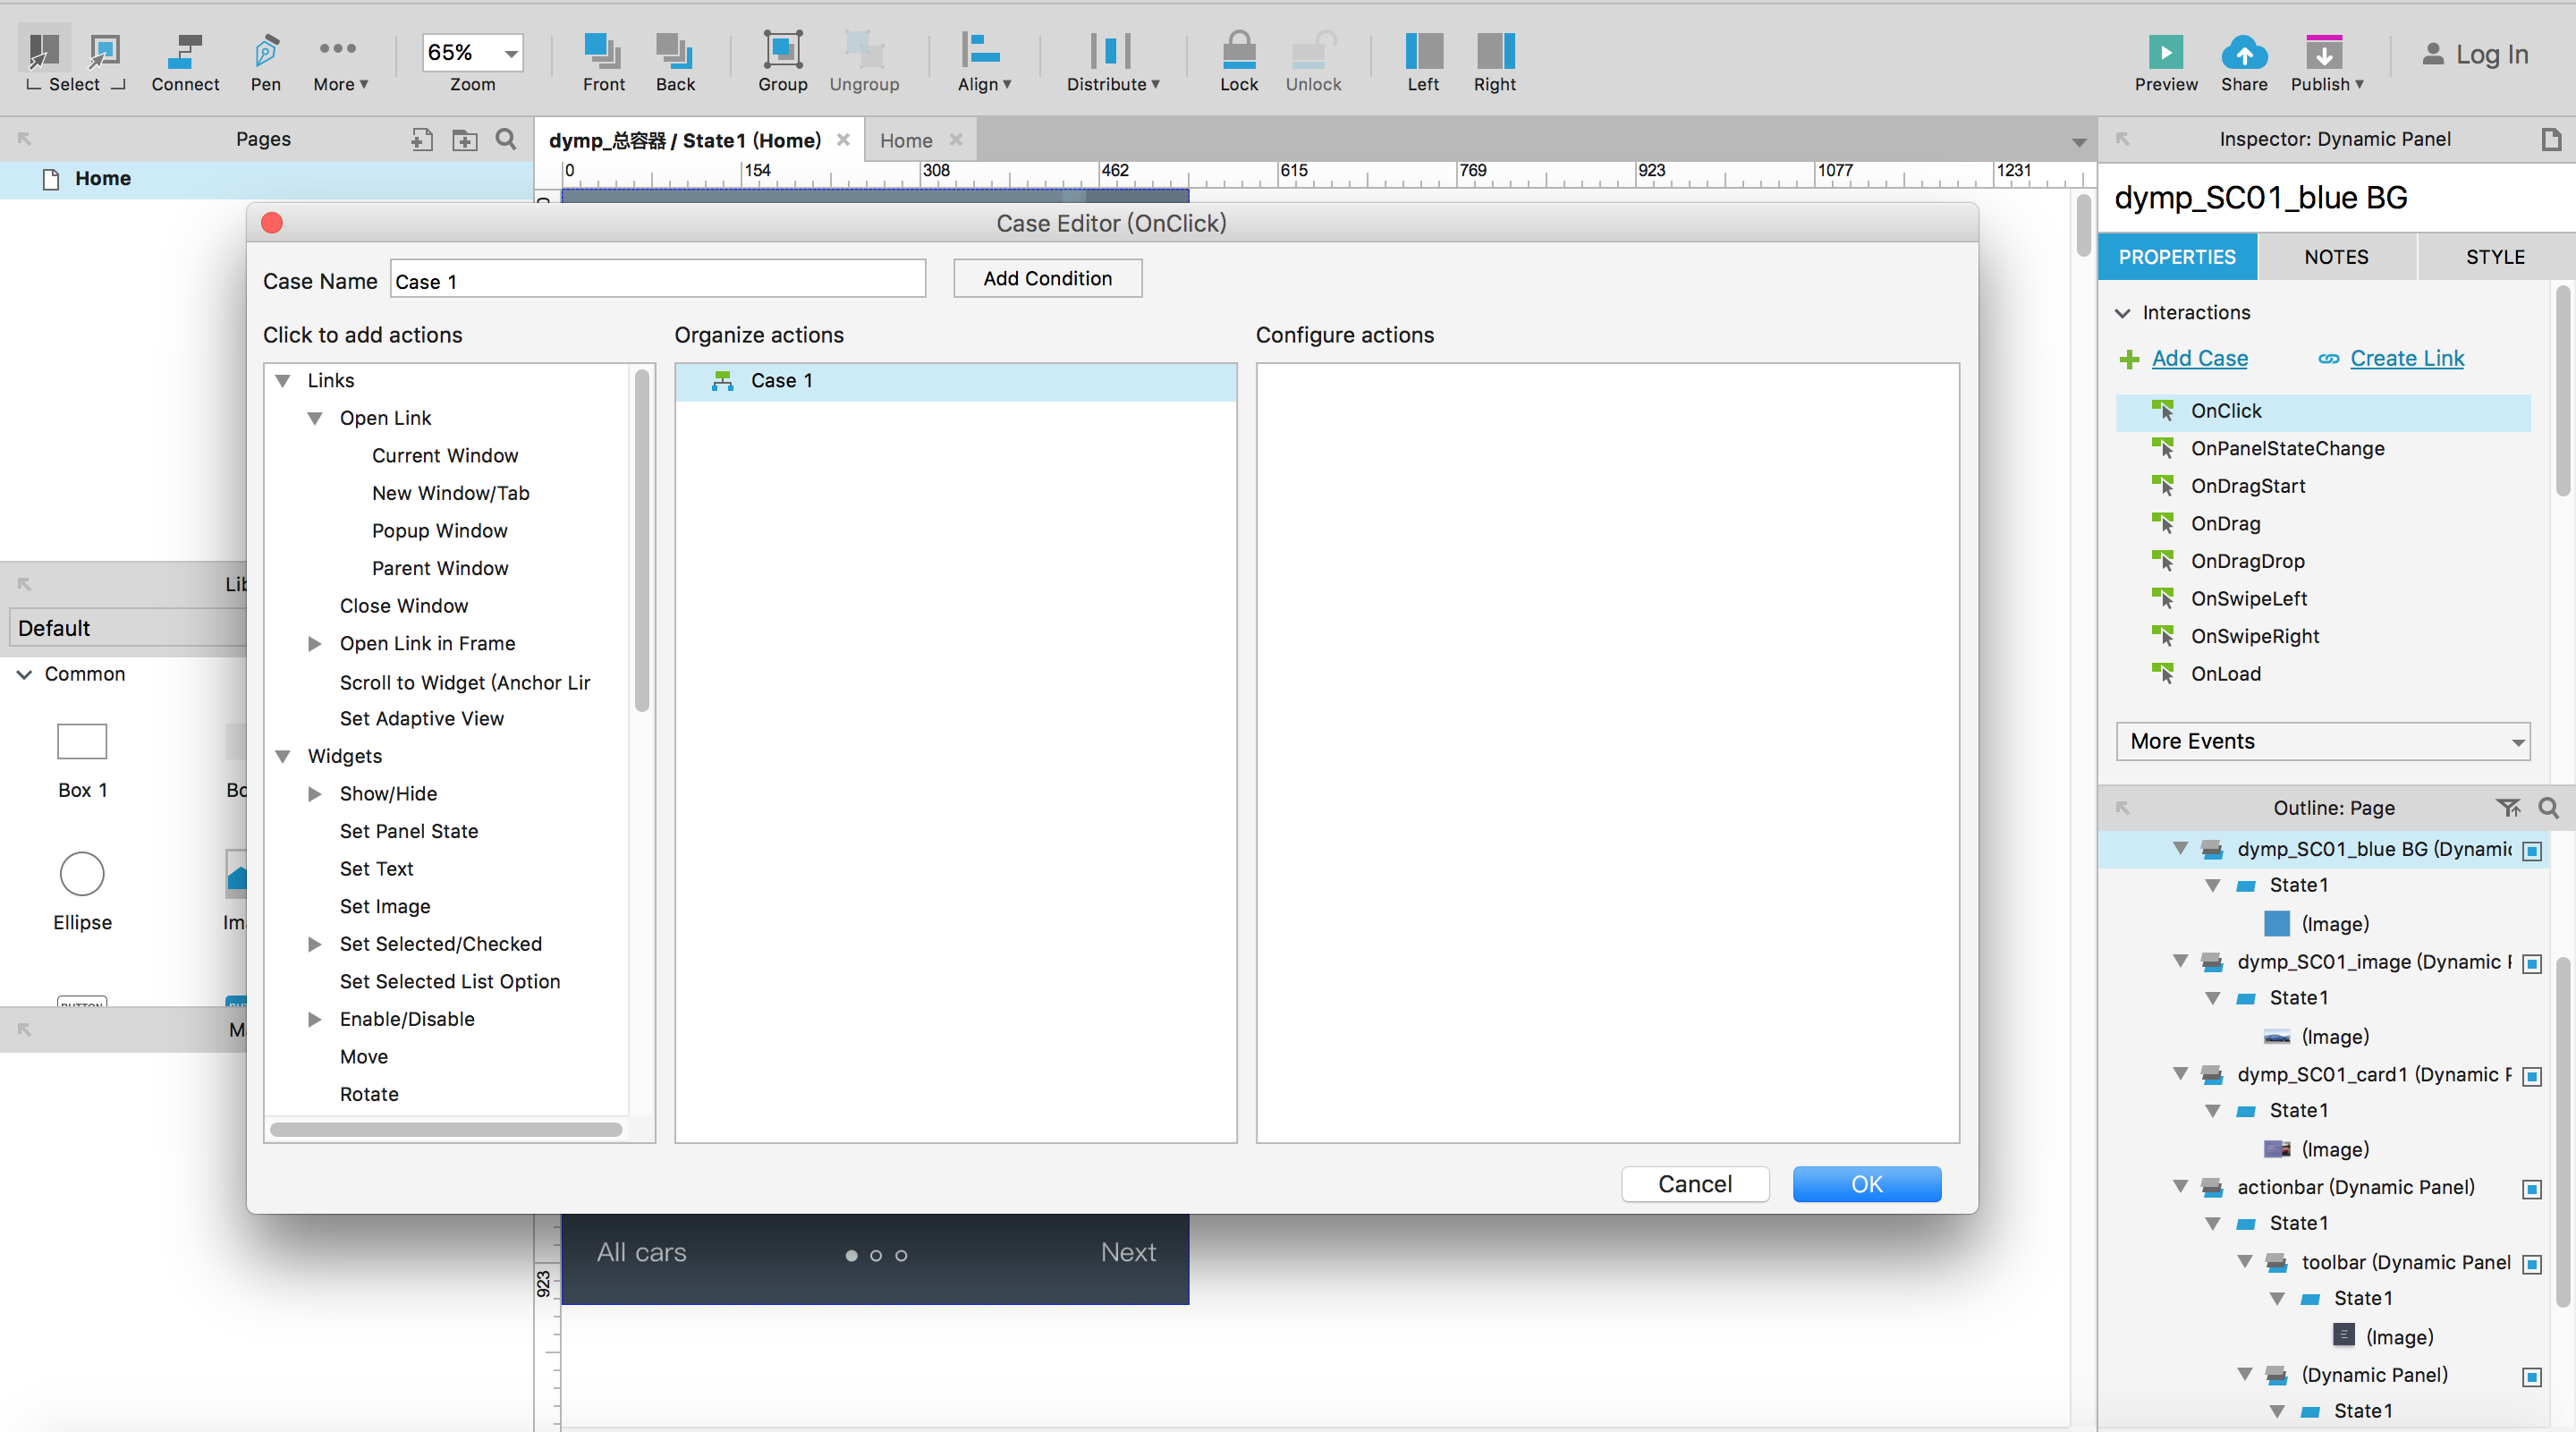
Task: Toggle visibility square of actionbar panel
Action: [x=2531, y=1189]
